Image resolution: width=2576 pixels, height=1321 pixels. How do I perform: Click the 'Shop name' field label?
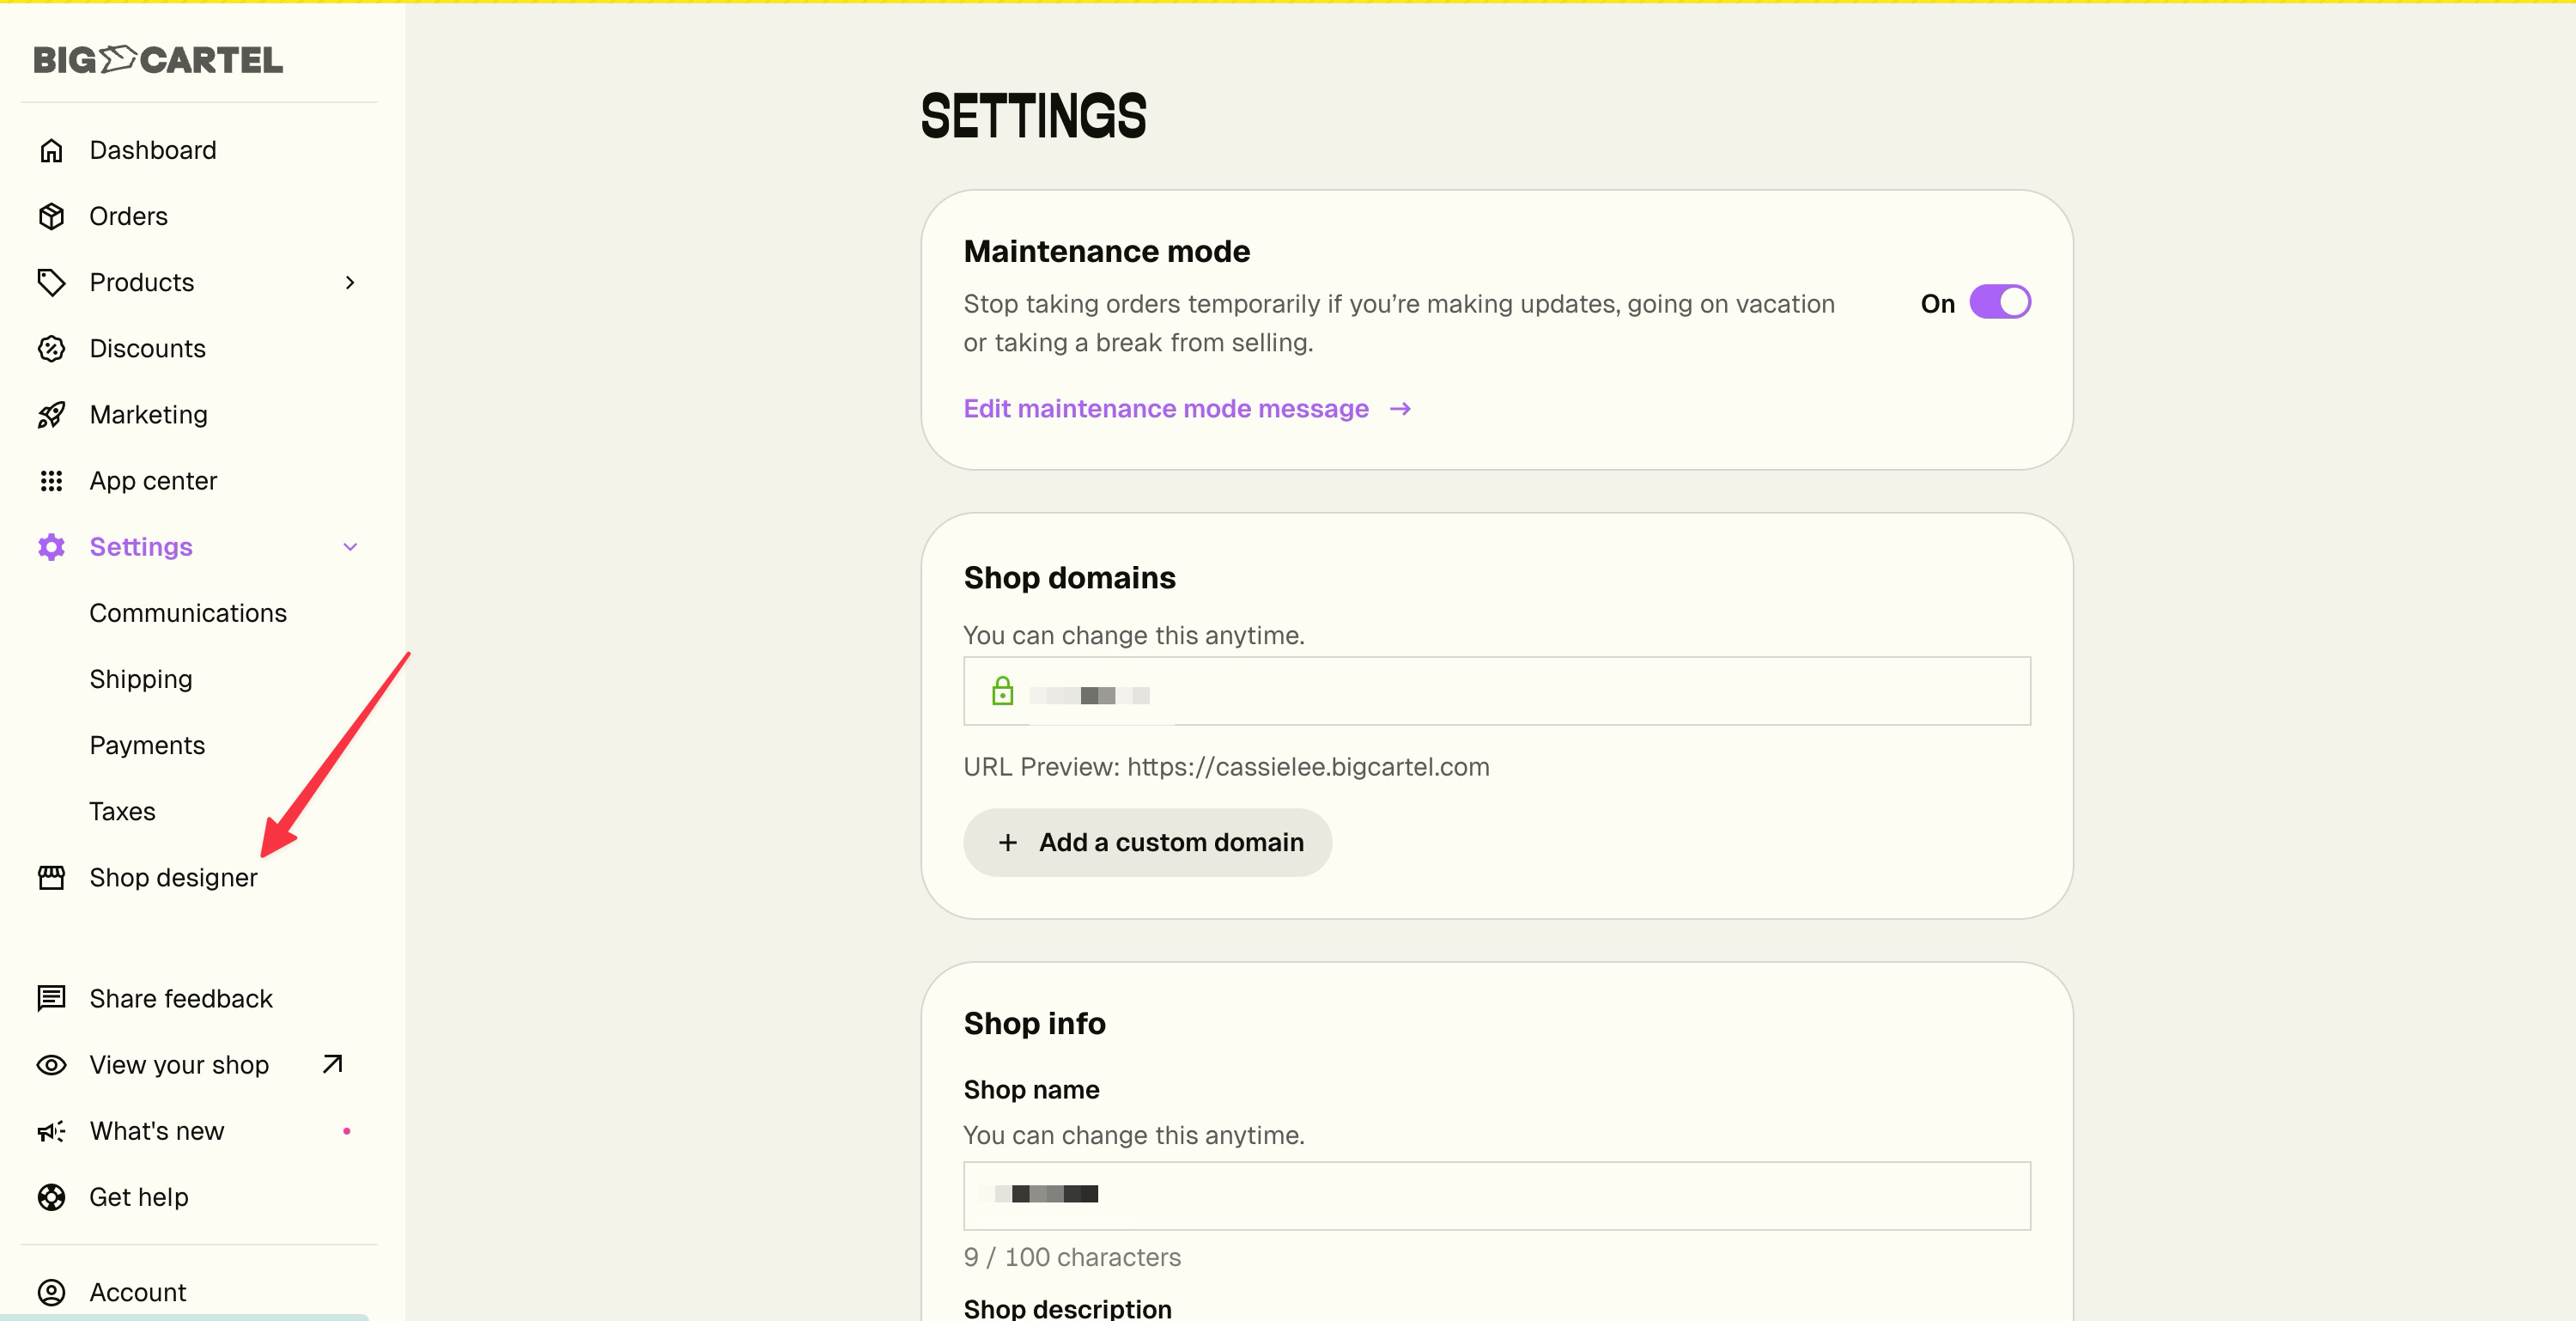pos(1031,1090)
